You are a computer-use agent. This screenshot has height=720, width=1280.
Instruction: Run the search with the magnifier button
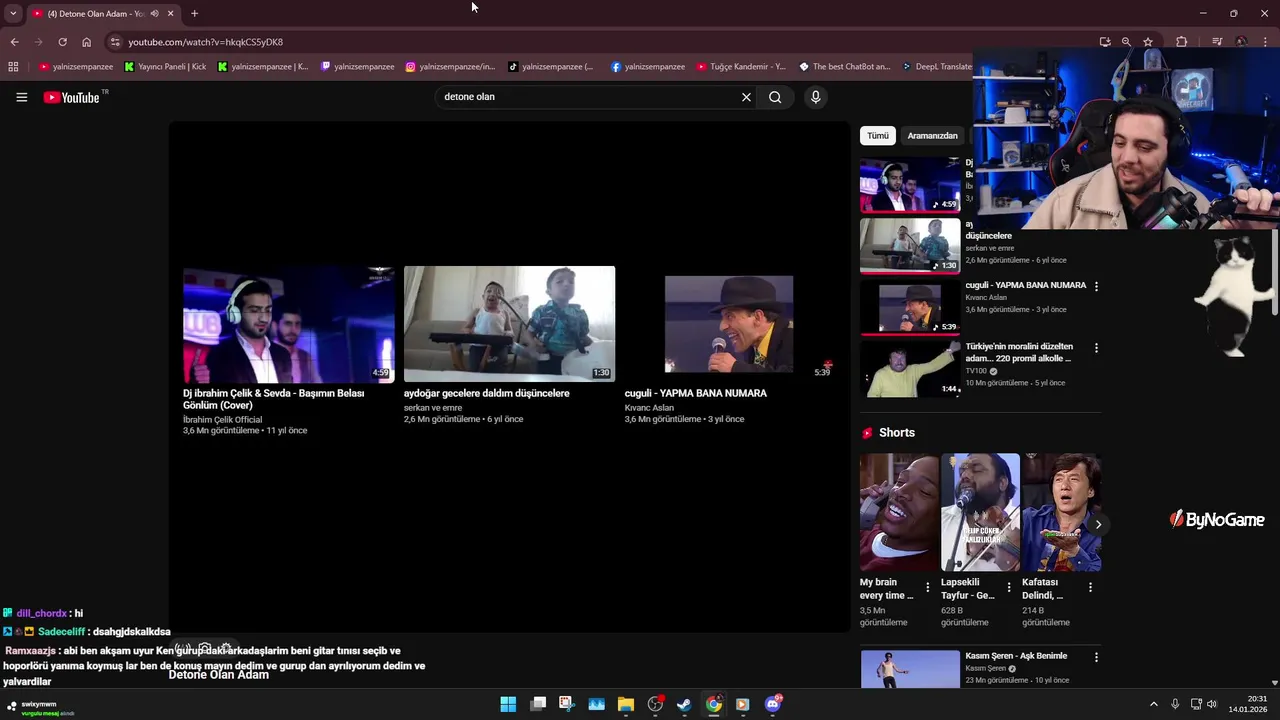tap(775, 97)
